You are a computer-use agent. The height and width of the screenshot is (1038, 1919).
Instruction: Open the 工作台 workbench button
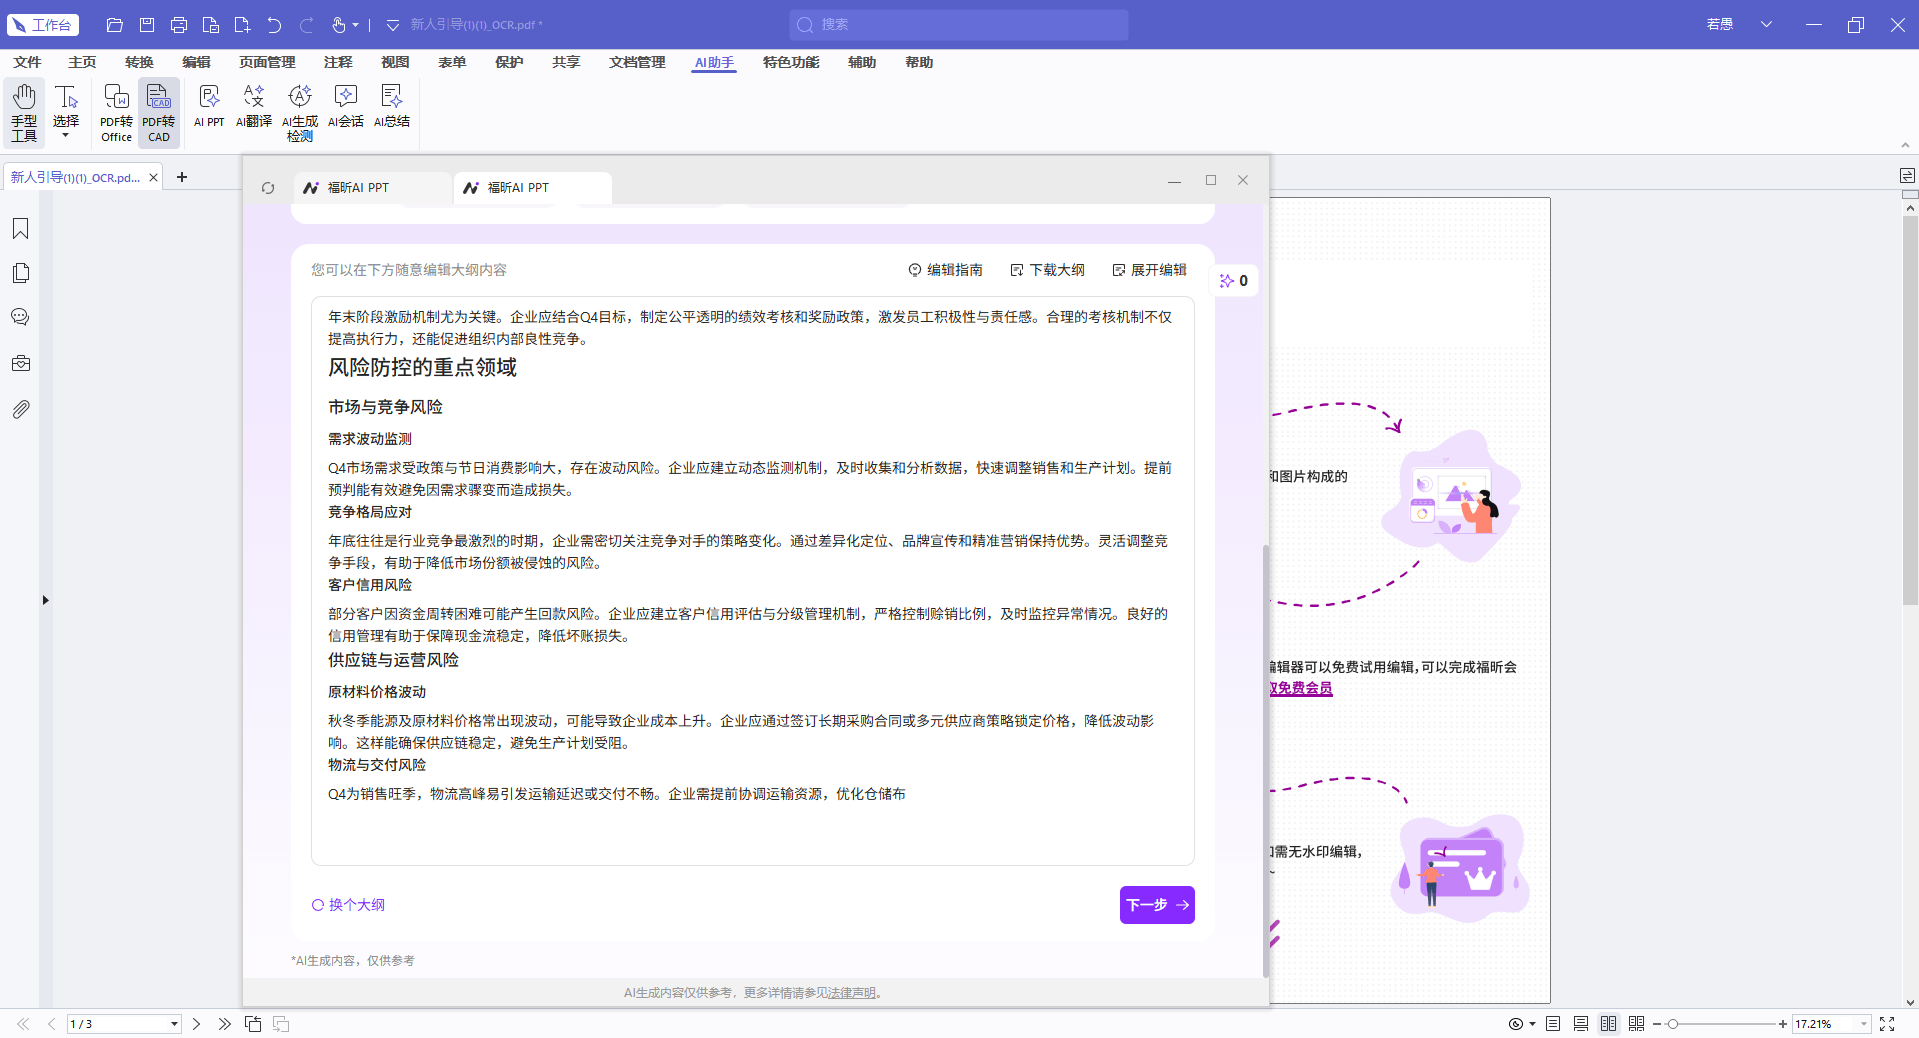[x=43, y=25]
